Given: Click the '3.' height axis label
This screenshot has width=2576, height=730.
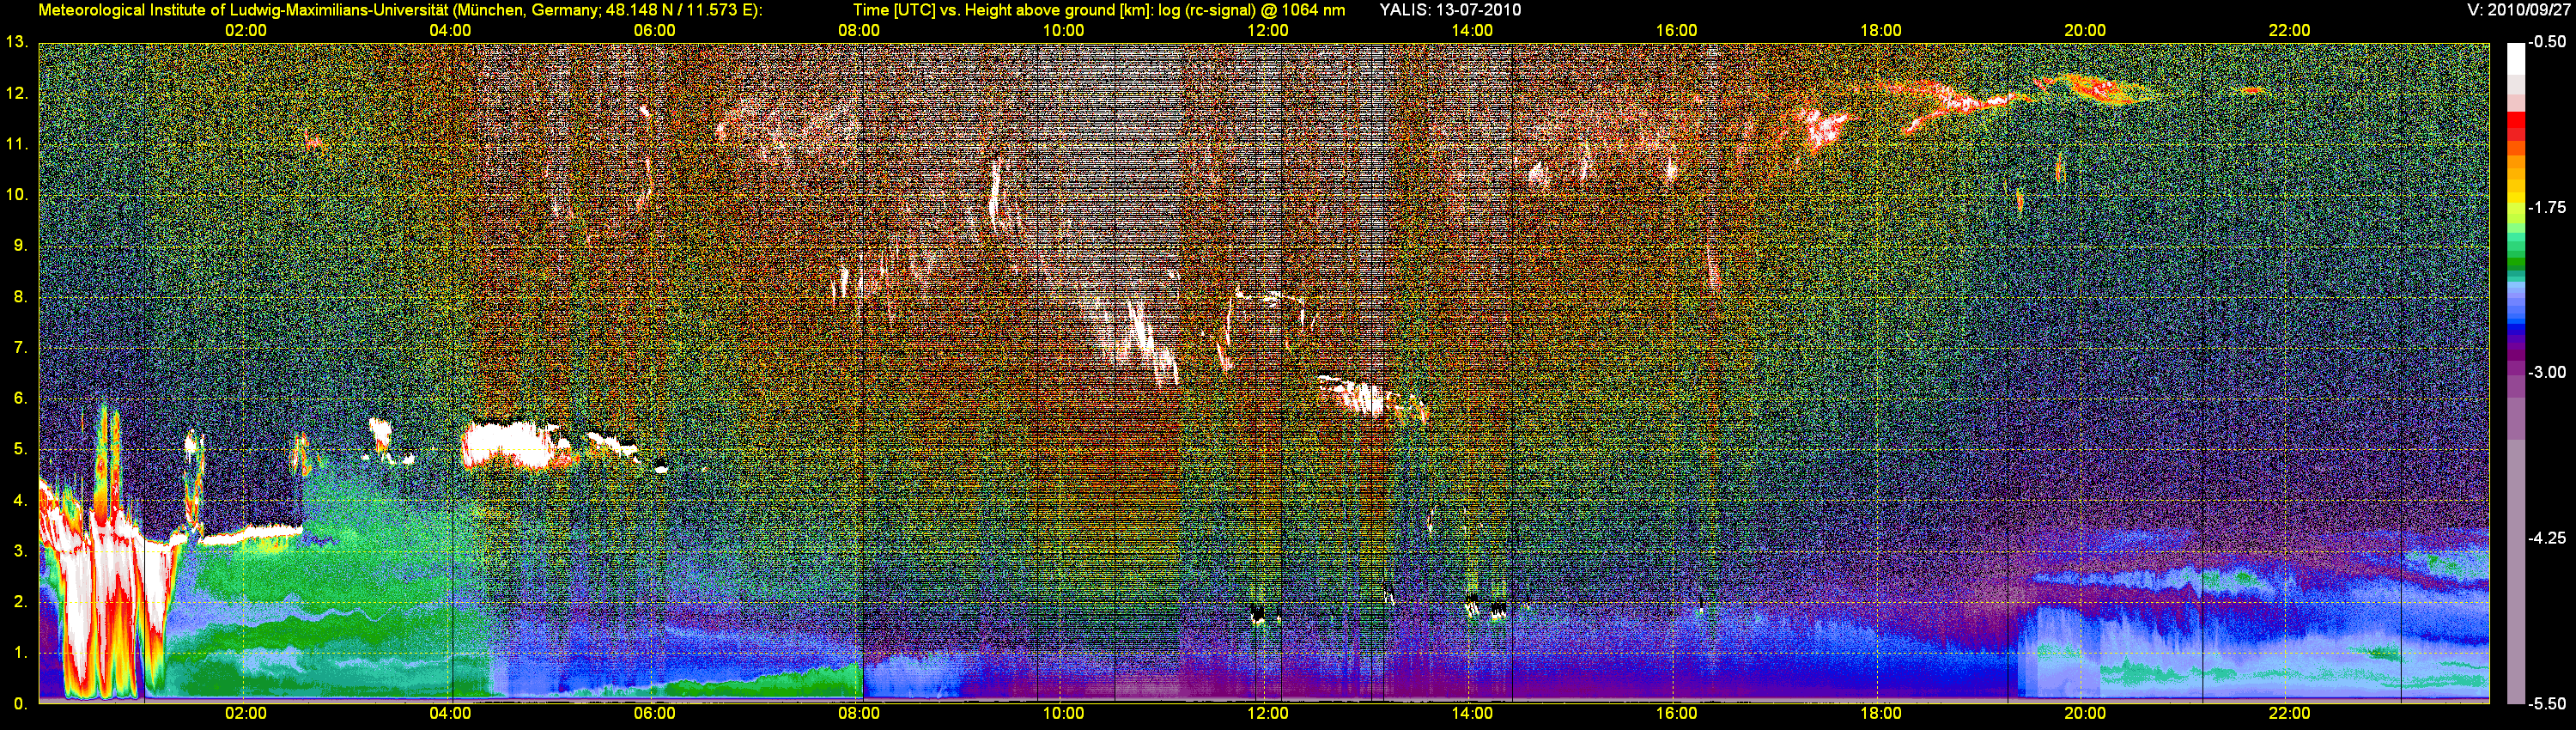Looking at the screenshot, I should pos(20,551).
